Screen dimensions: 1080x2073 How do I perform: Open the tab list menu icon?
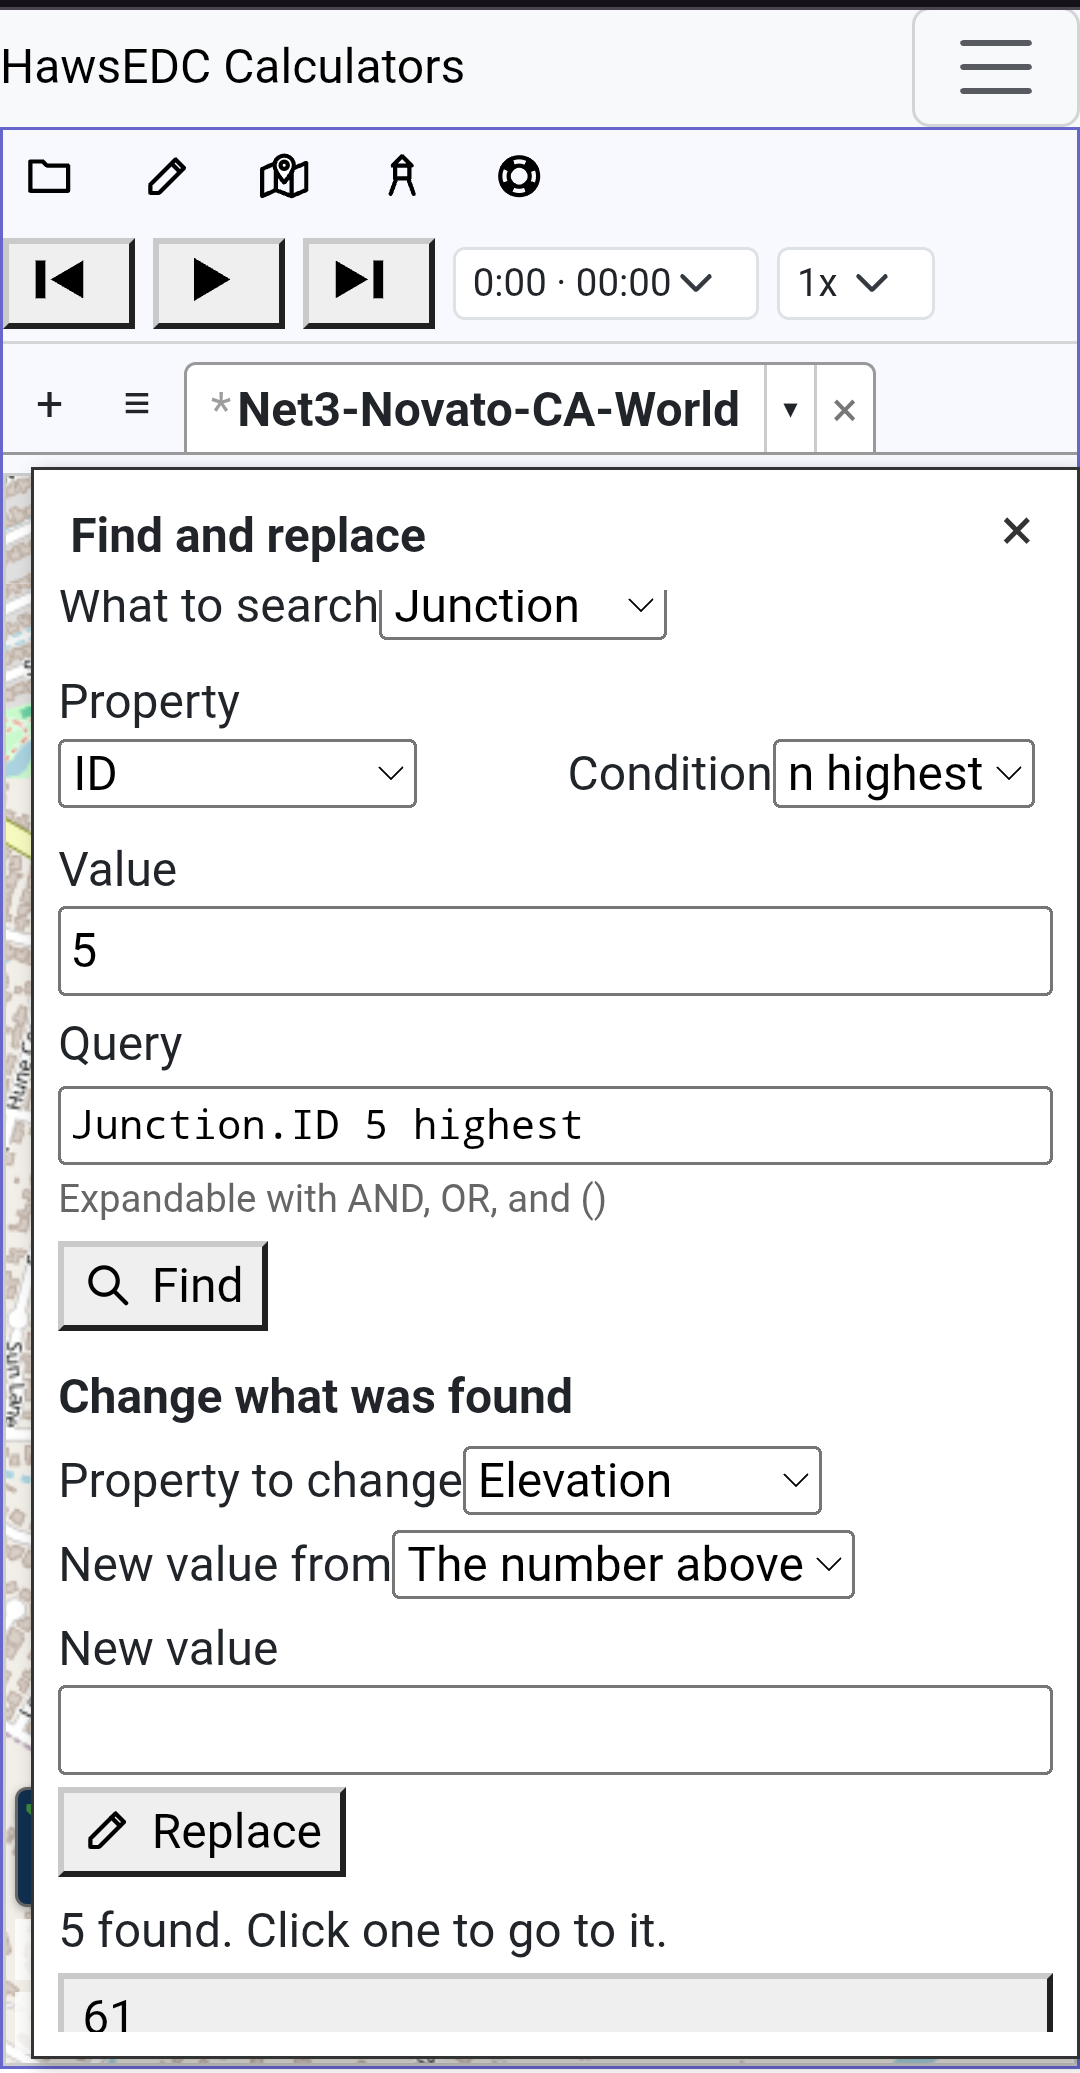pyautogui.click(x=137, y=405)
